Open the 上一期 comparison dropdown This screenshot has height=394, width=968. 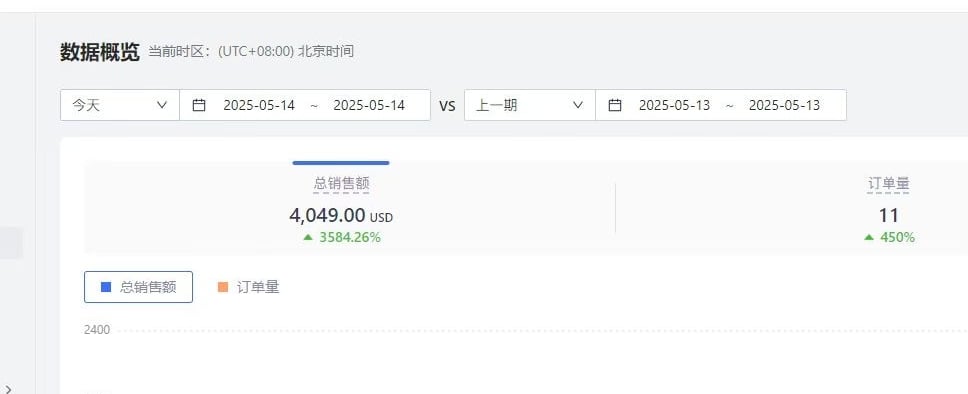pyautogui.click(x=530, y=105)
